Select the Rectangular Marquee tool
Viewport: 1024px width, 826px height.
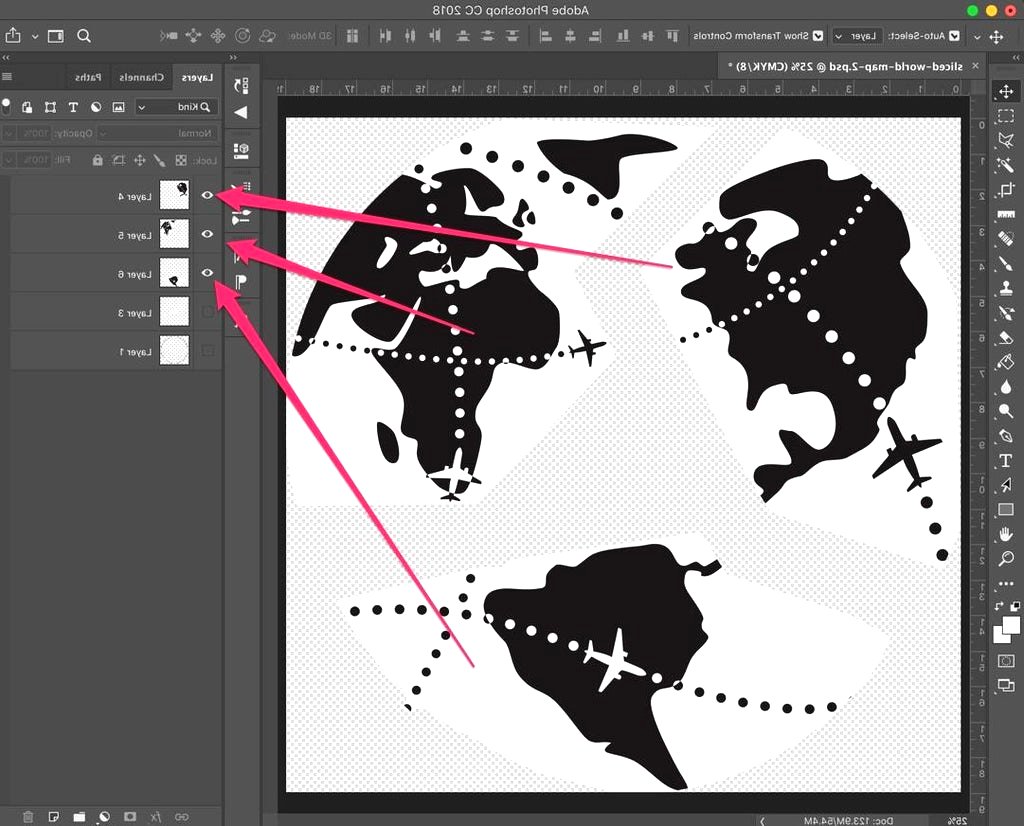pos(1005,117)
